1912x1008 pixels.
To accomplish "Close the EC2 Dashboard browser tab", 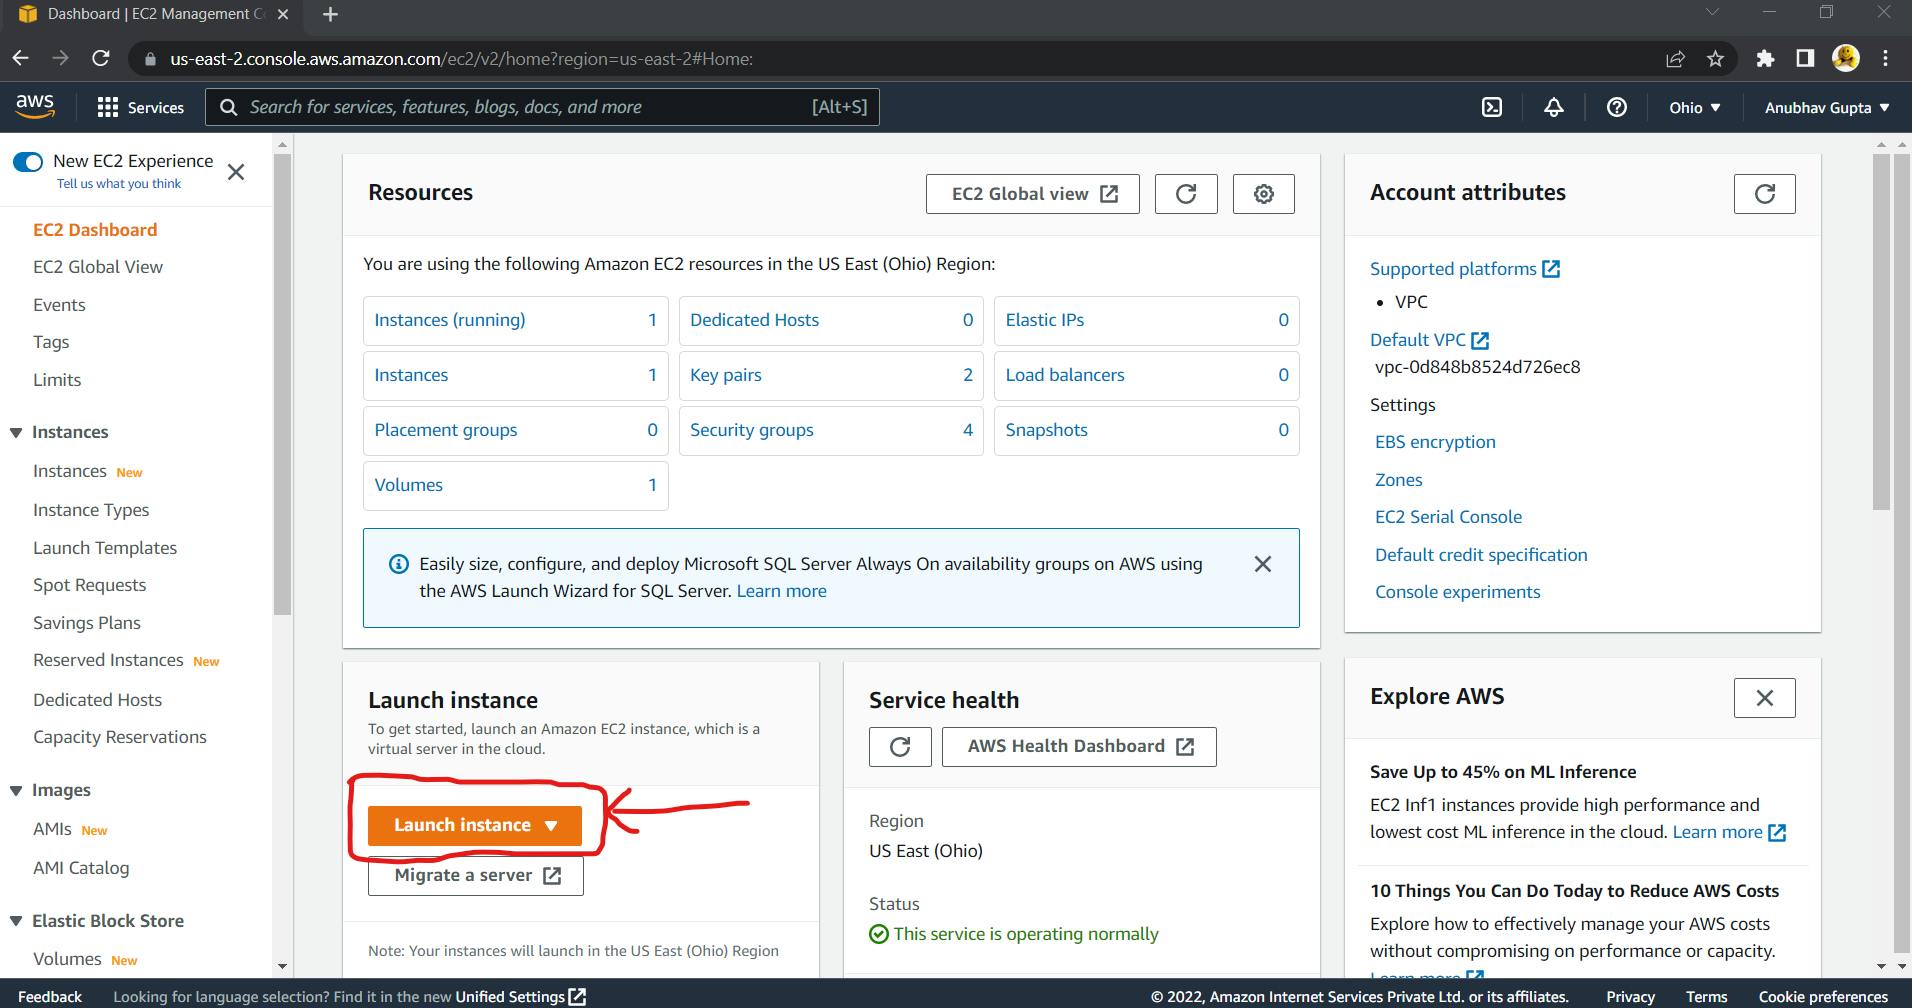I will coord(283,14).
